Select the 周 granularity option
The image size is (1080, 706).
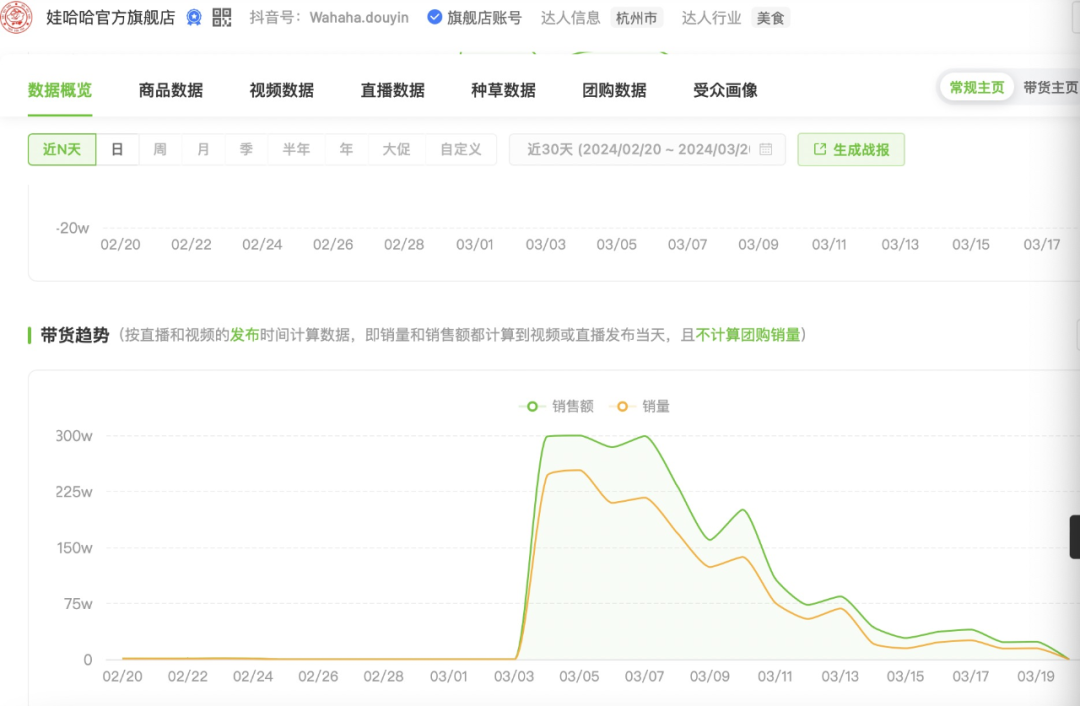point(160,150)
